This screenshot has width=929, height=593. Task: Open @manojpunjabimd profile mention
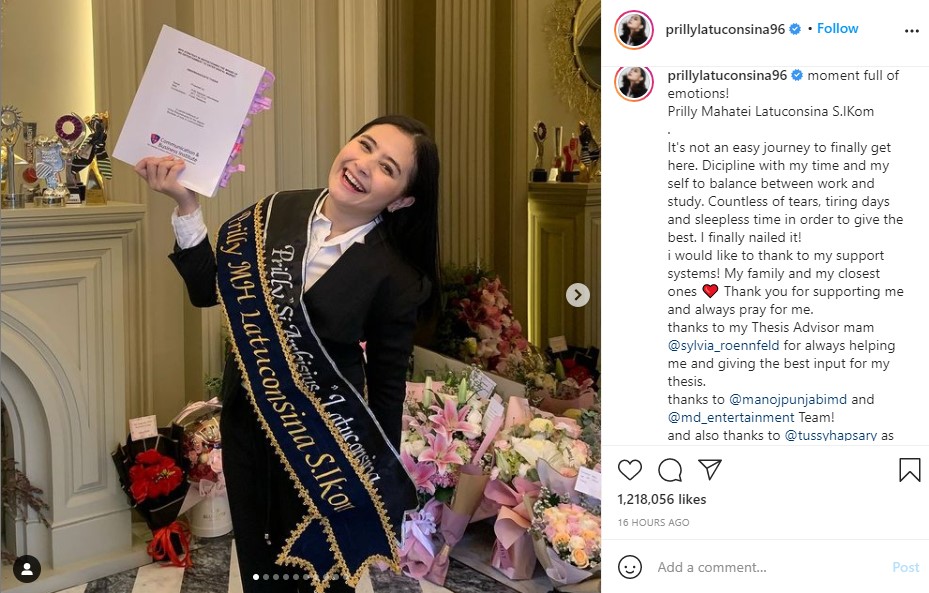coord(788,399)
